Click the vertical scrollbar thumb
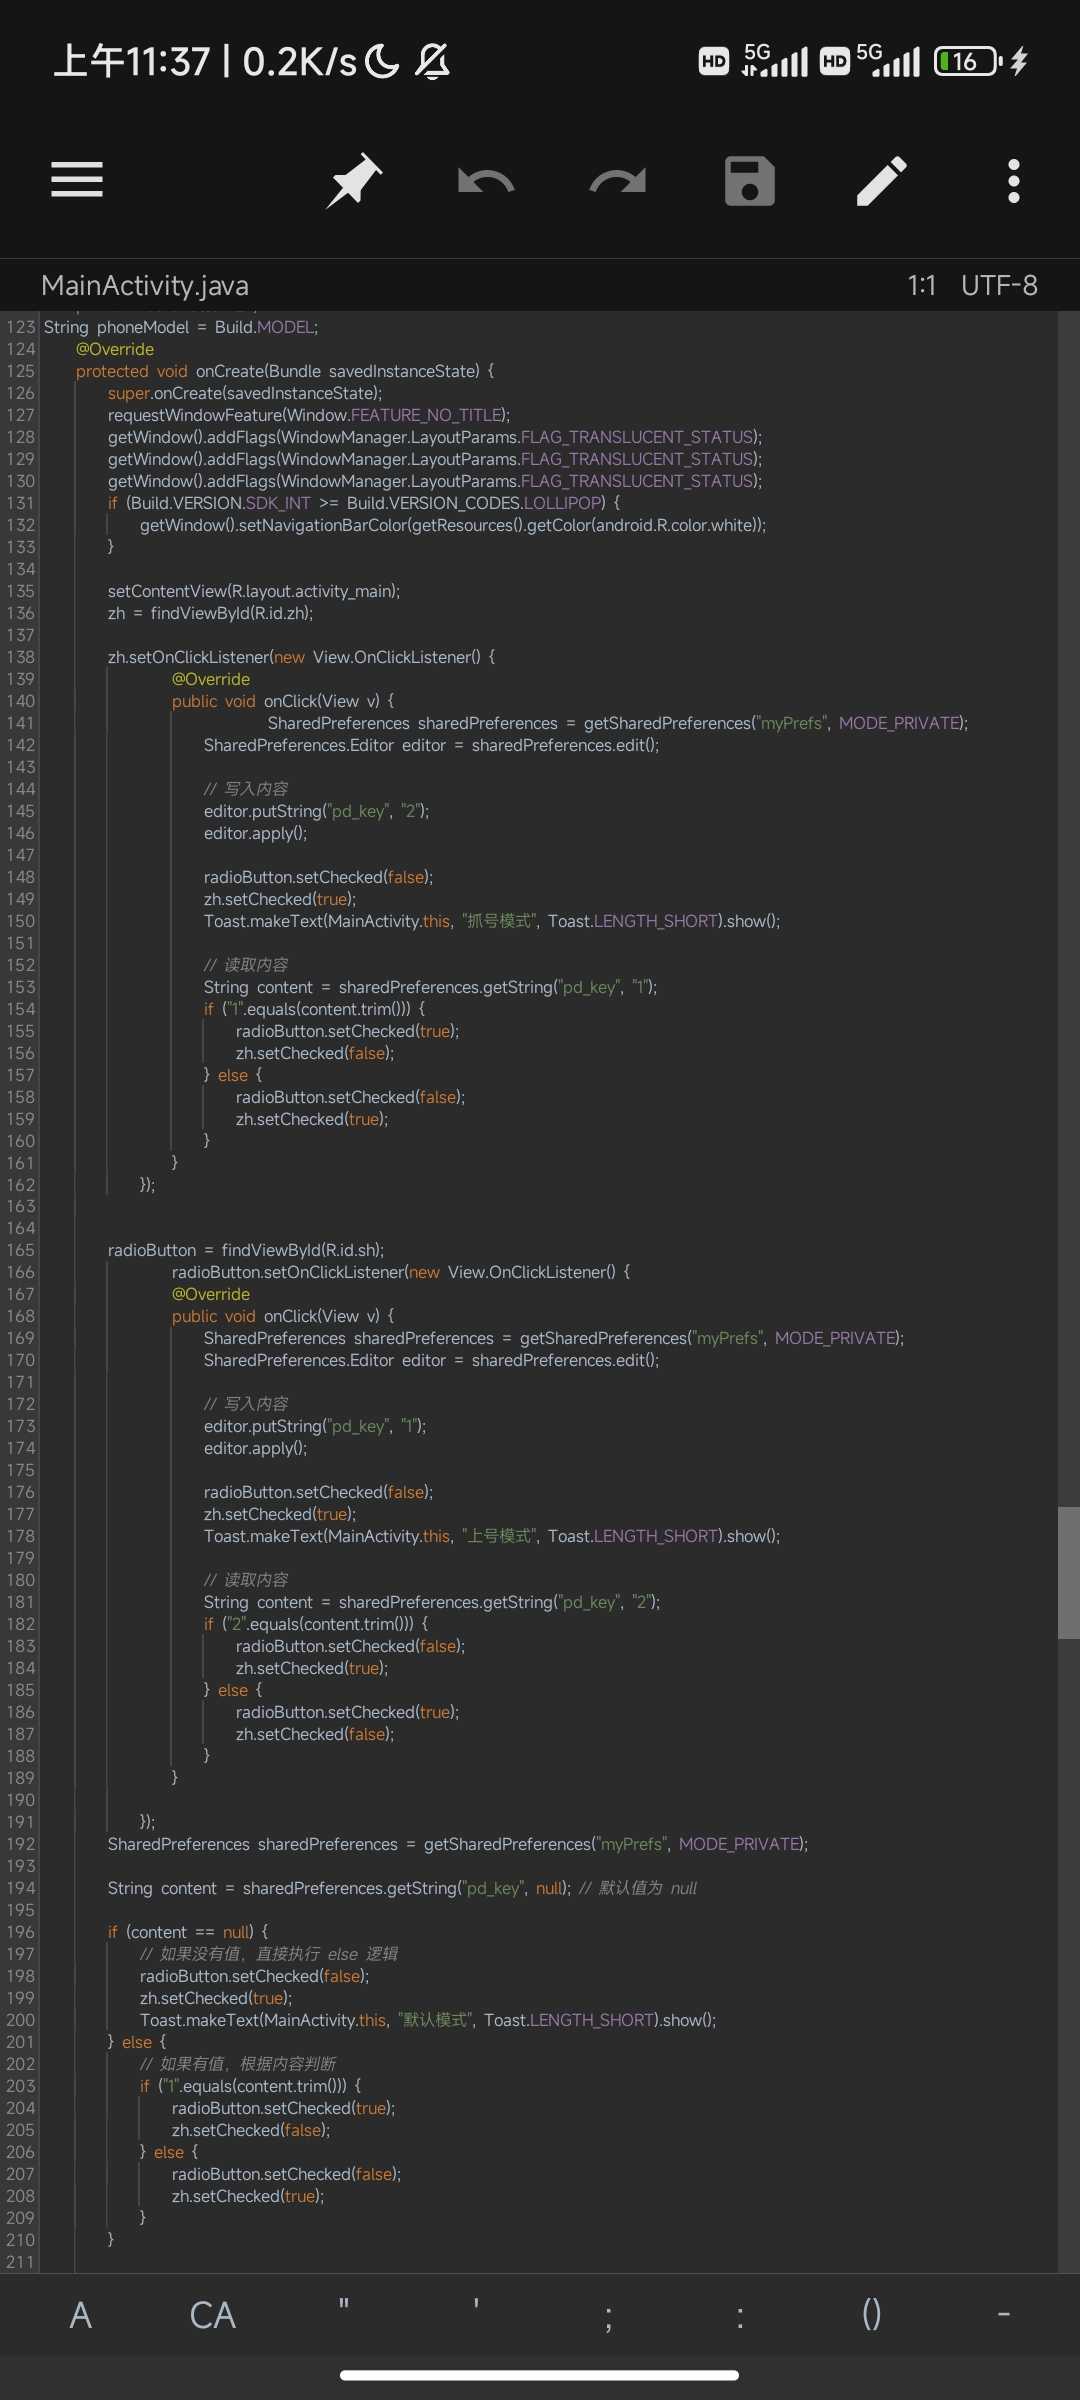This screenshot has height=2400, width=1080. point(1068,1572)
